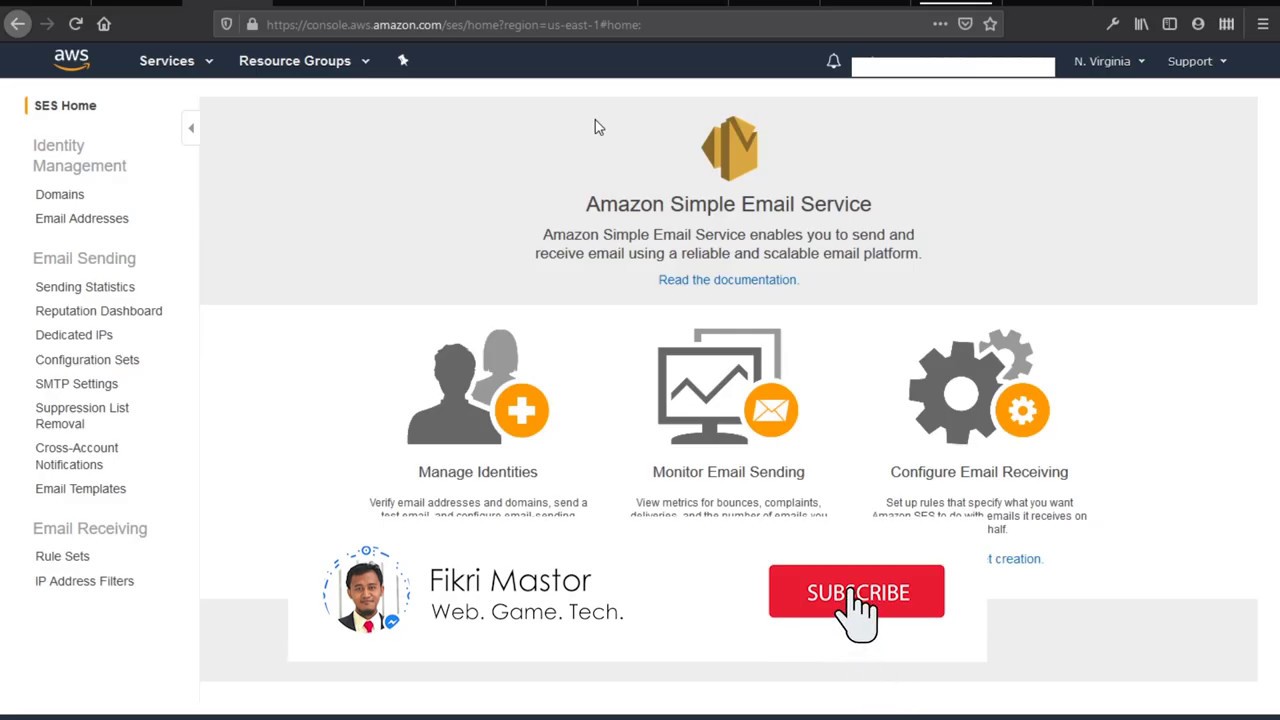This screenshot has width=1280, height=720.
Task: Click the Configure Email Receiving heading
Action: click(x=979, y=472)
